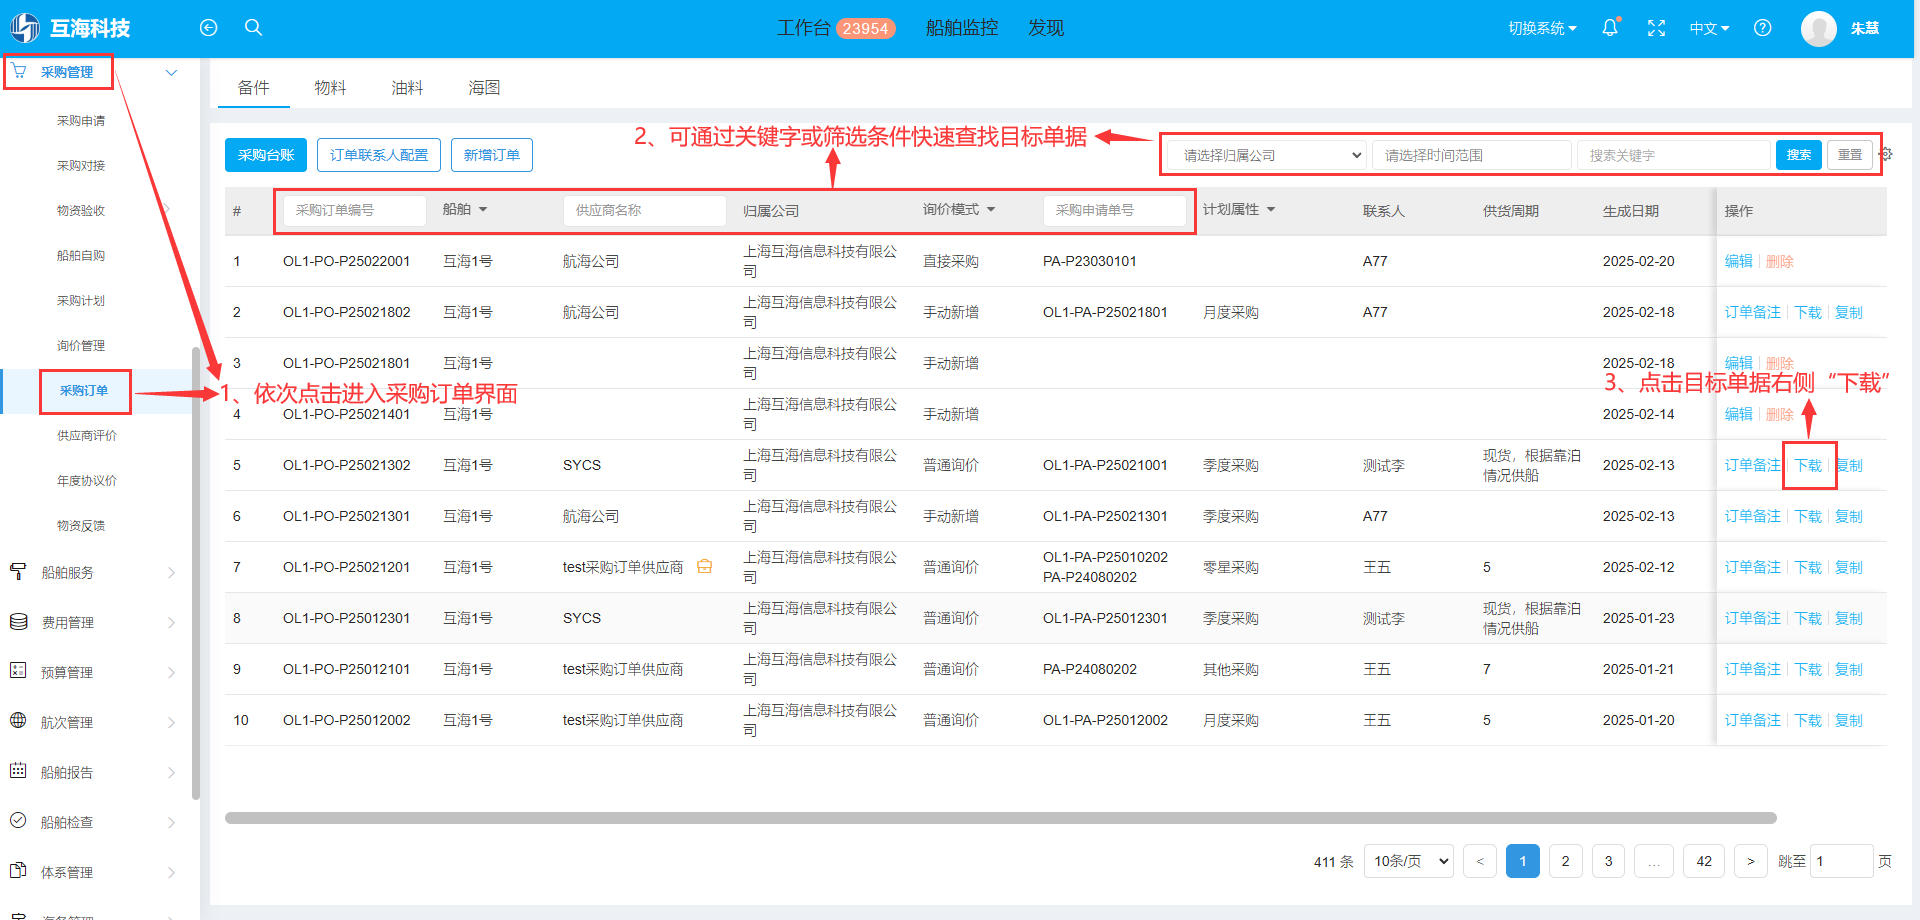Focus the 采购申请单号 filter field
Screen dimensions: 1920x920
1114,210
